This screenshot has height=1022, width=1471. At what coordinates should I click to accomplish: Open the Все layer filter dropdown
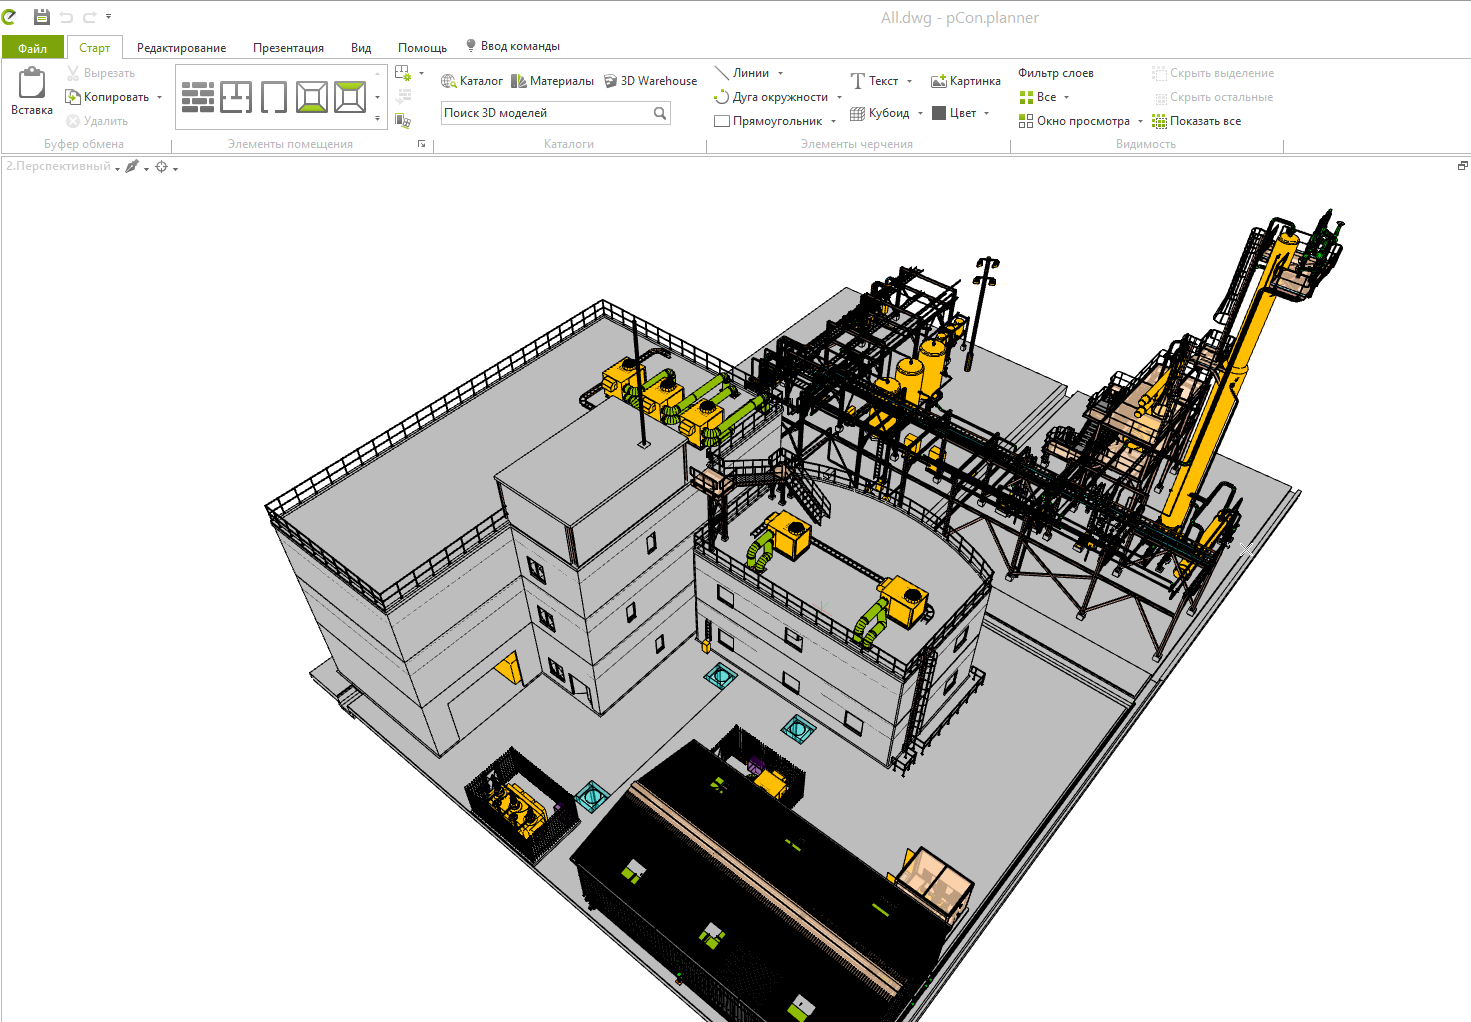pos(1066,97)
